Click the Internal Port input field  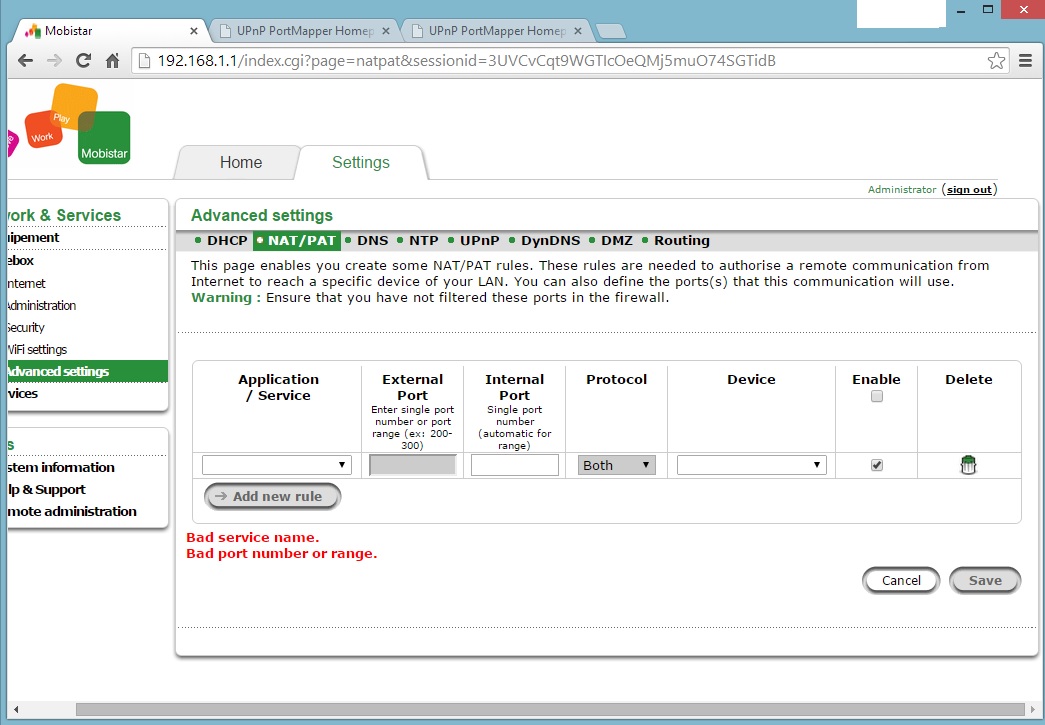click(x=515, y=464)
